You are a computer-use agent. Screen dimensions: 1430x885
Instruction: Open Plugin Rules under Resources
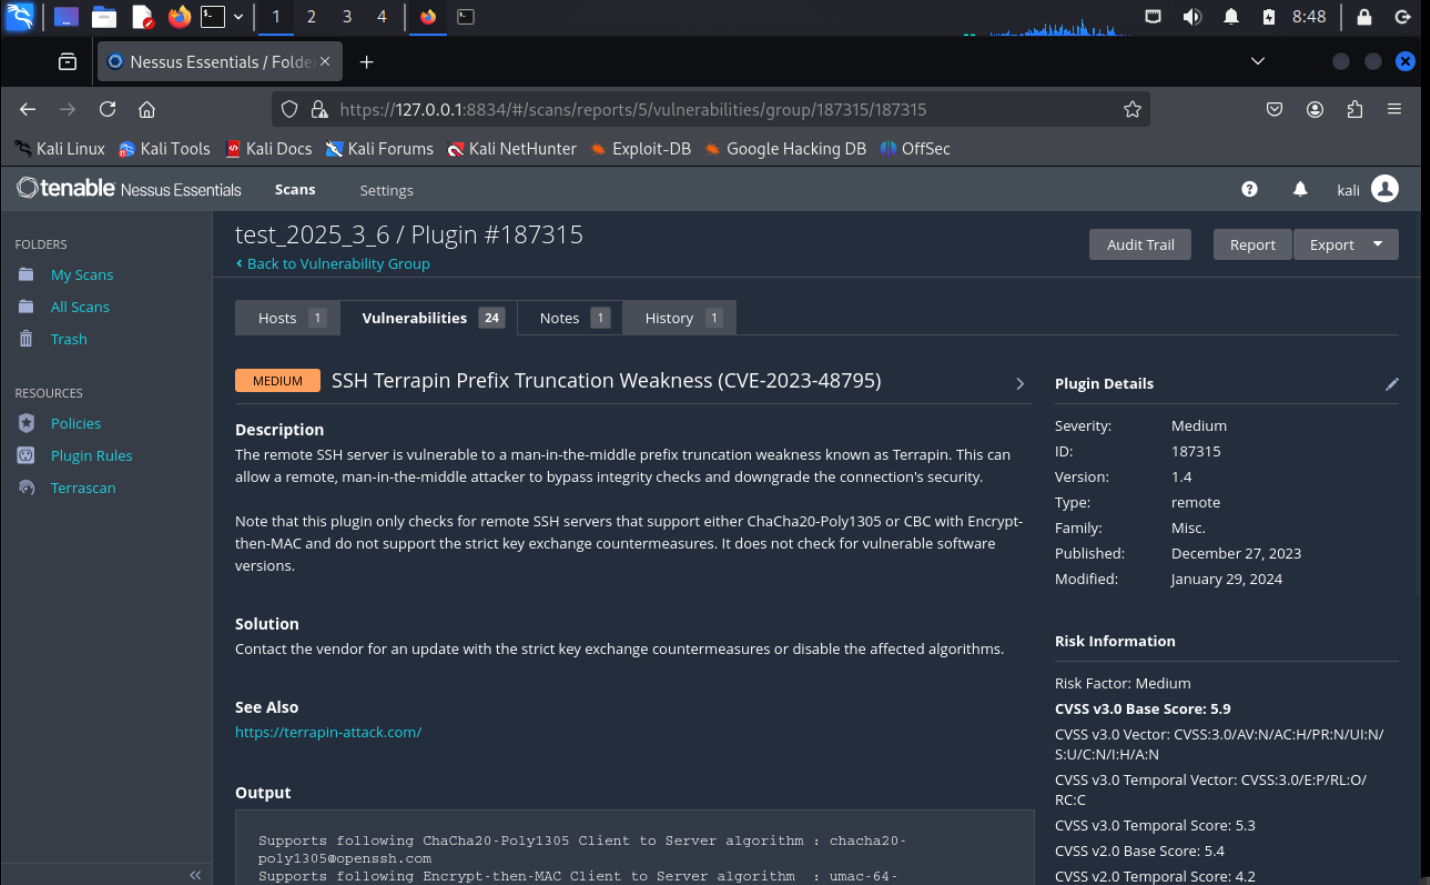point(91,456)
